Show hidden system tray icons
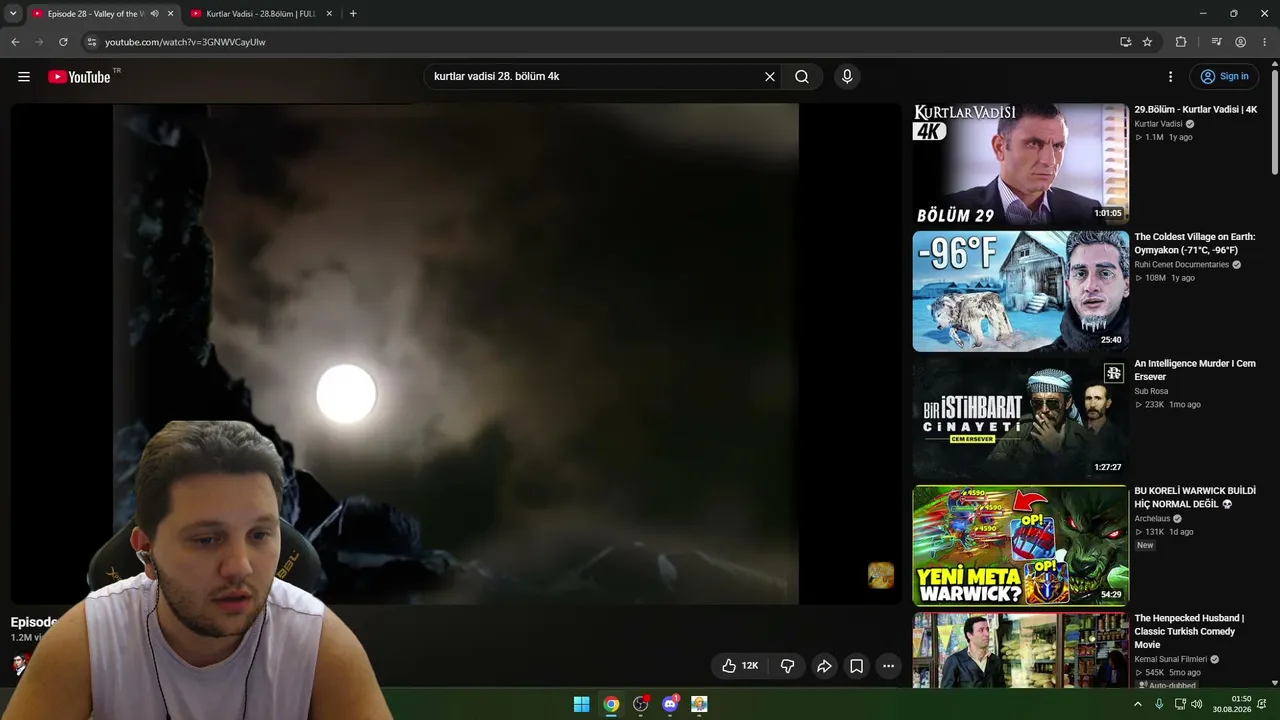Image resolution: width=1280 pixels, height=720 pixels. coord(1137,704)
